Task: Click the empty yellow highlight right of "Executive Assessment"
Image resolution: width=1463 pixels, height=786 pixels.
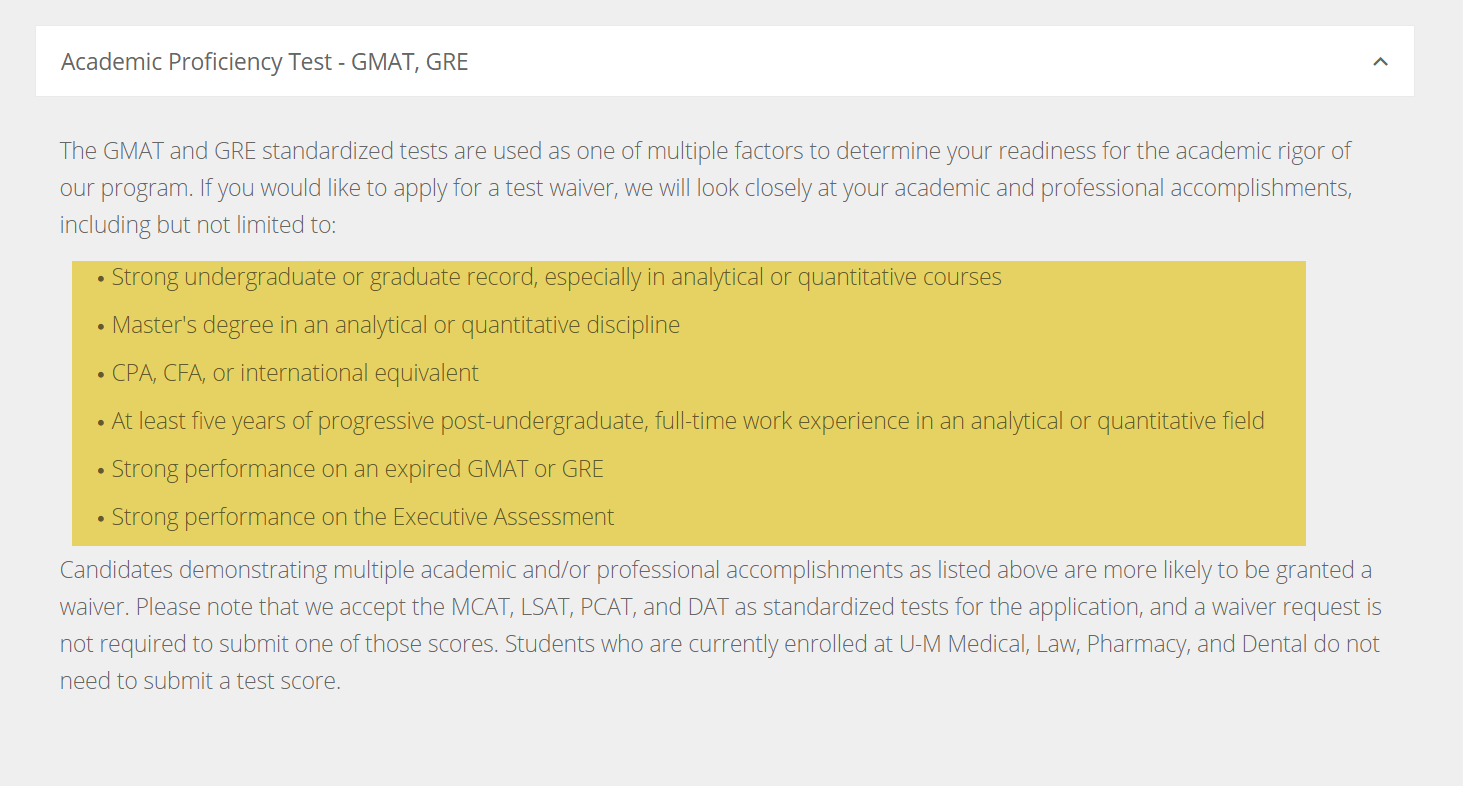Action: [x=950, y=517]
